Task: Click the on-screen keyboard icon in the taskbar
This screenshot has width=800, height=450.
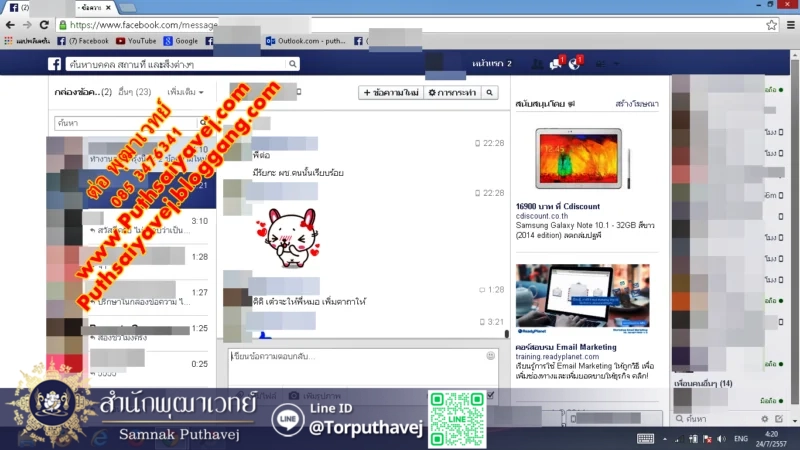Action: pyautogui.click(x=645, y=438)
